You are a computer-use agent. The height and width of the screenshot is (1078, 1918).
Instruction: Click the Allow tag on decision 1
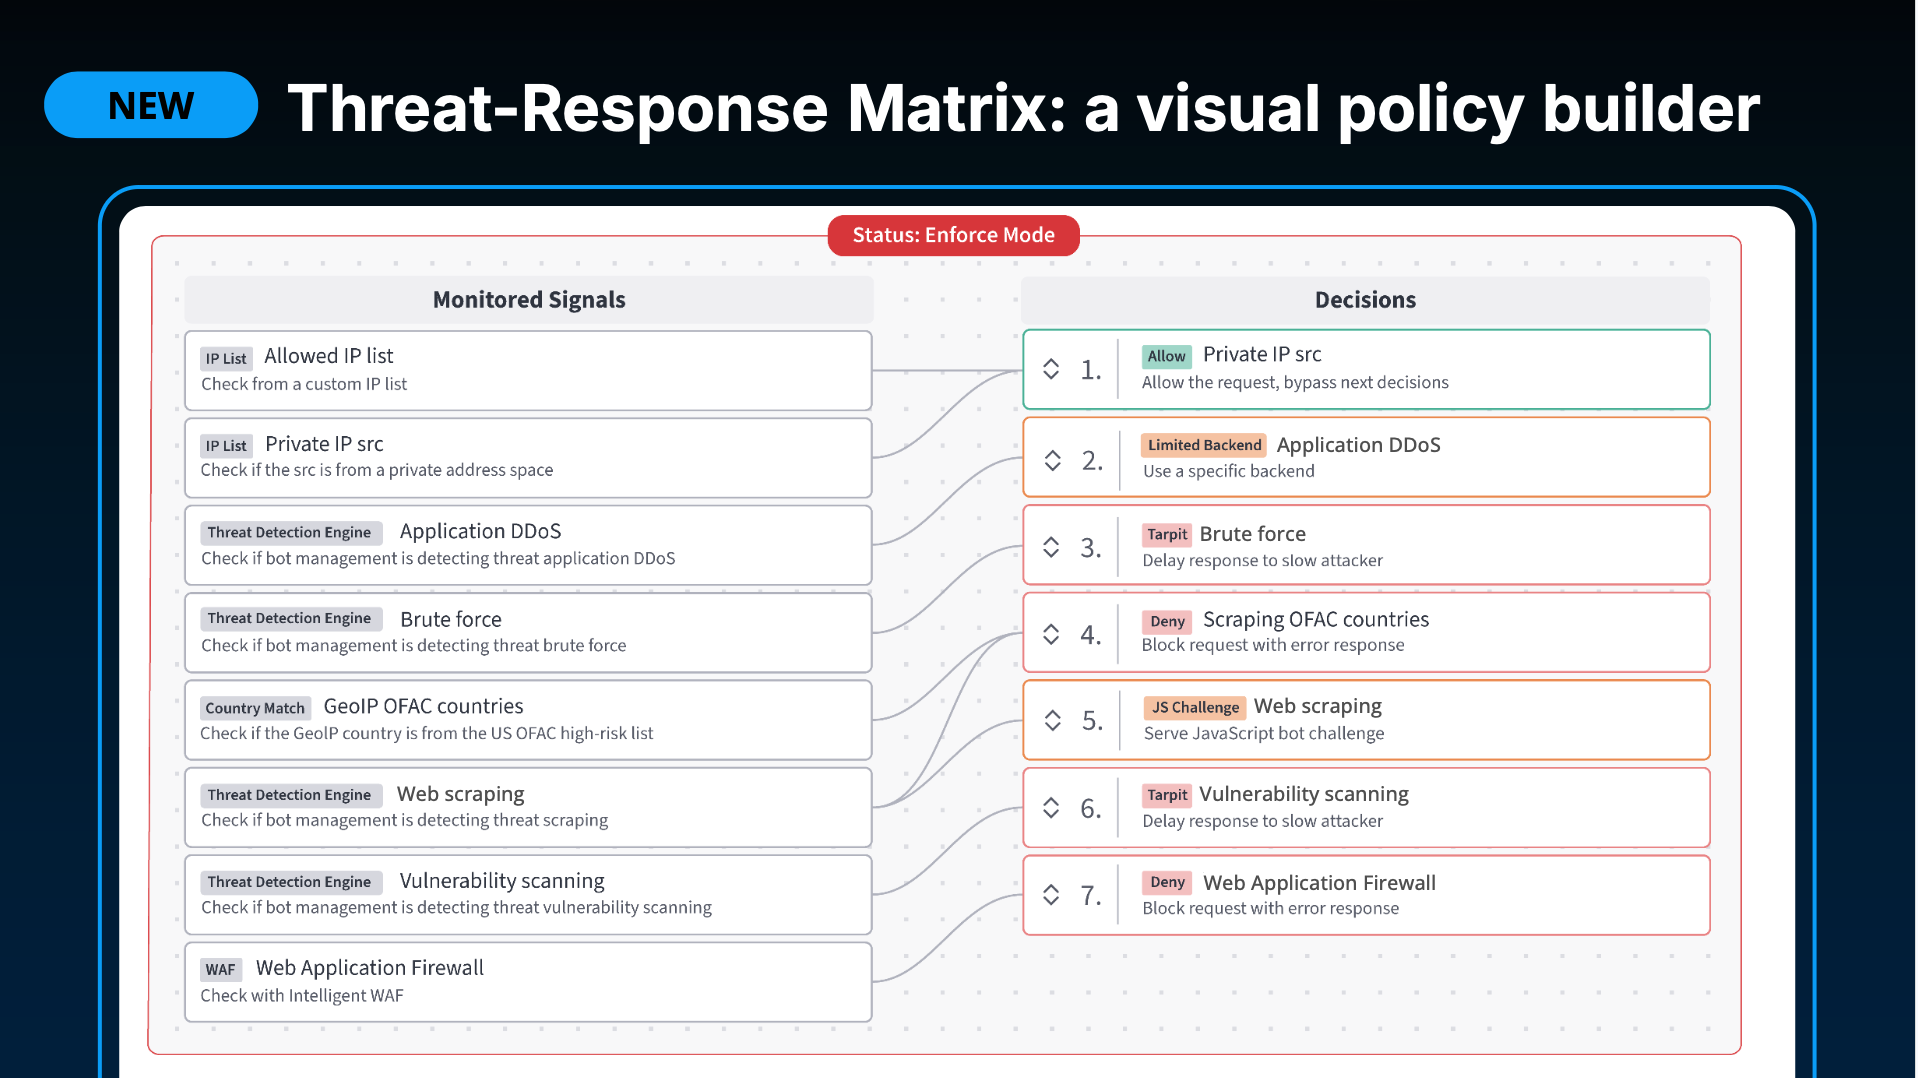point(1166,356)
